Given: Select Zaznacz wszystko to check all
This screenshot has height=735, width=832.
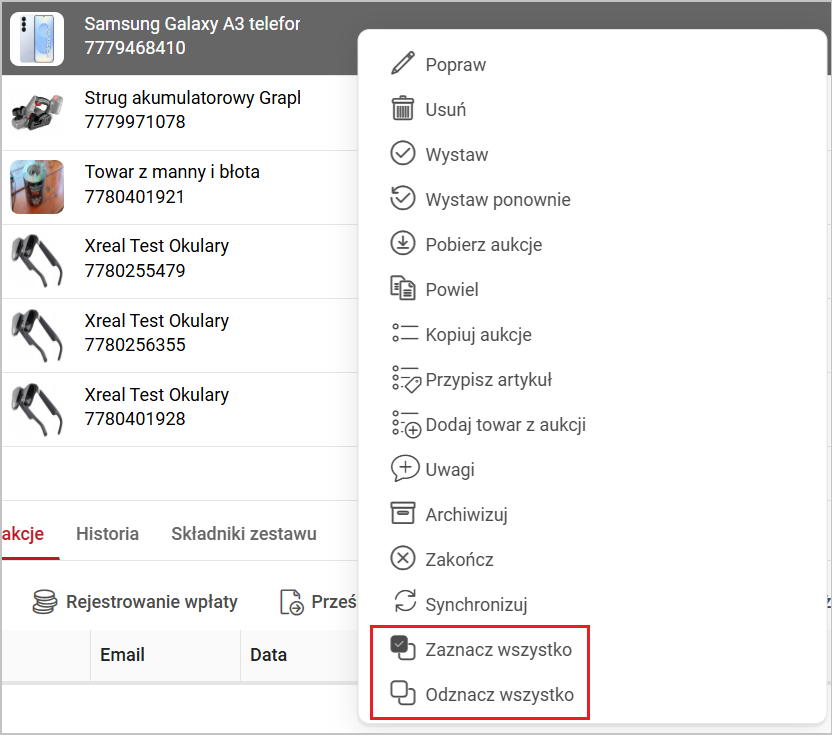Looking at the screenshot, I should click(x=498, y=650).
